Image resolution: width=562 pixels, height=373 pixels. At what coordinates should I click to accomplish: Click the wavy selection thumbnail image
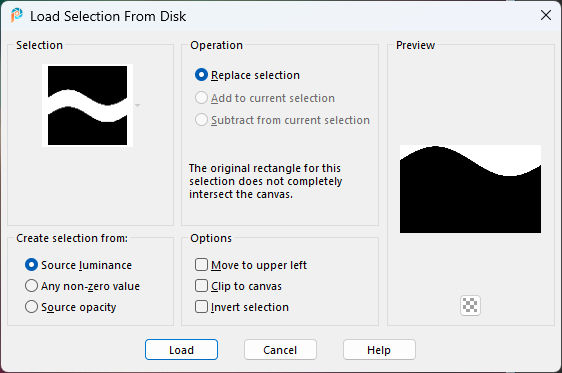click(87, 105)
